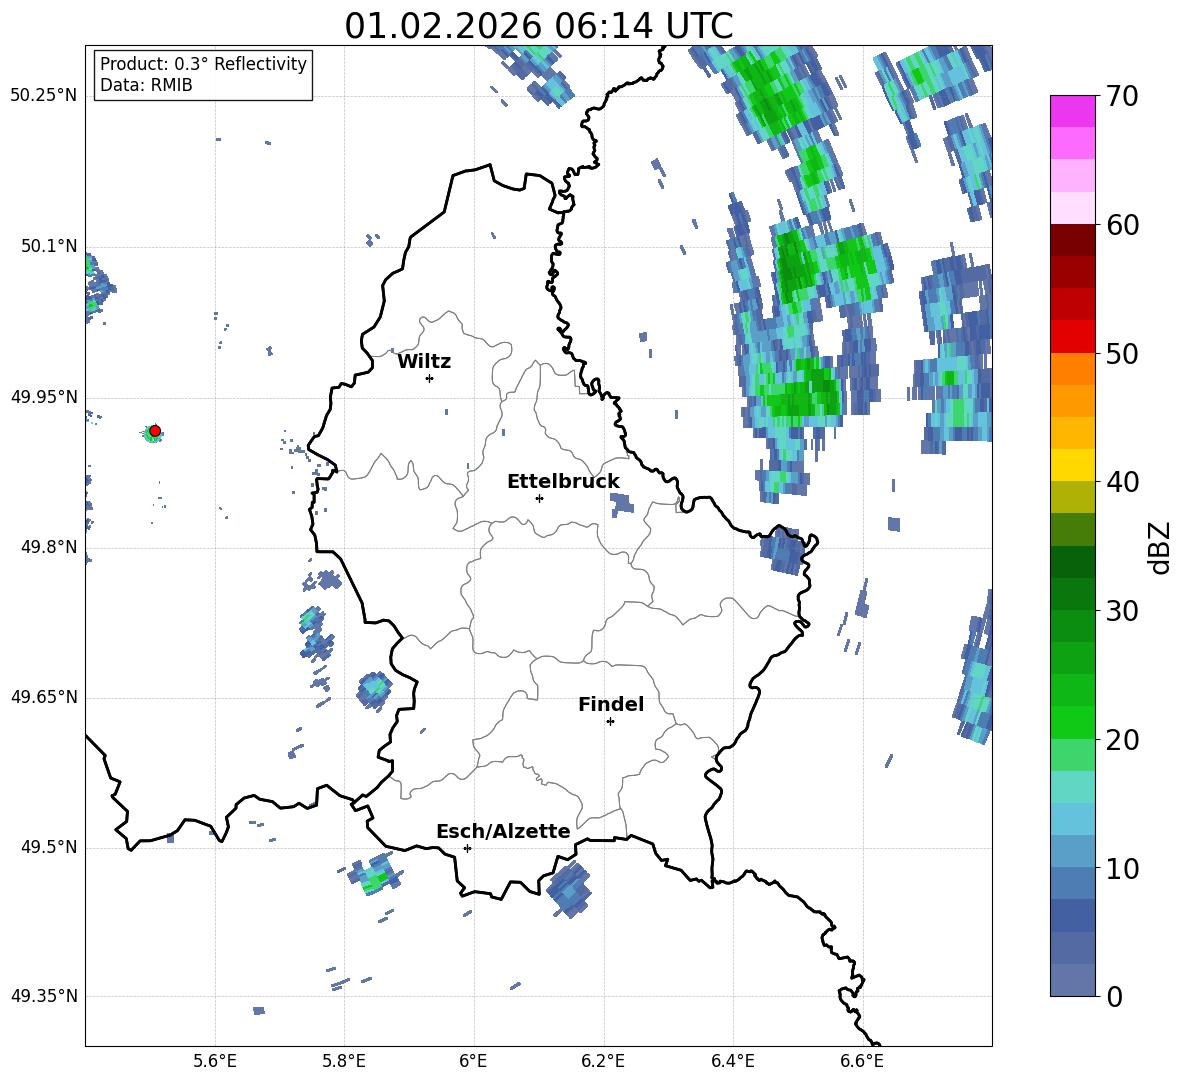
Task: Click the 49.35°N latitude label
Action: [x=44, y=996]
